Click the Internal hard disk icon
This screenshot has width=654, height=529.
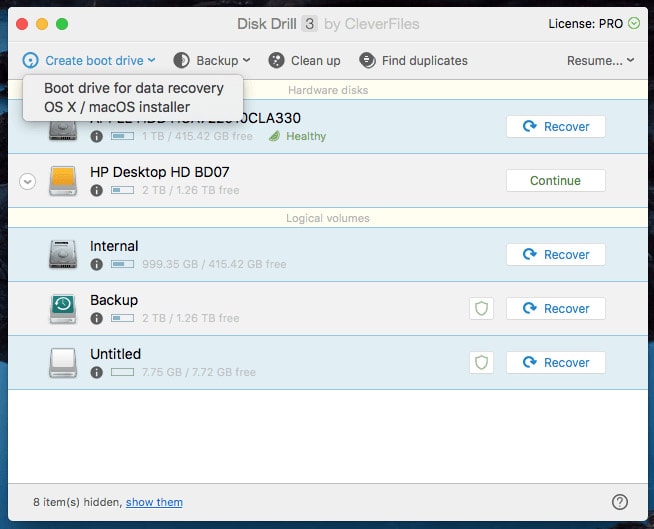(x=63, y=254)
